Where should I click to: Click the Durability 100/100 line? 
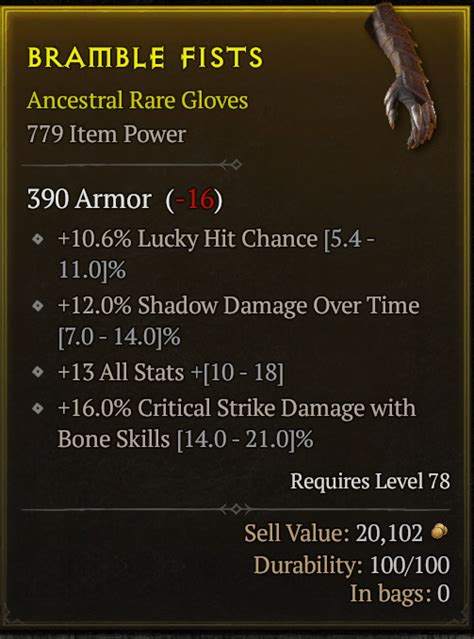[352, 565]
